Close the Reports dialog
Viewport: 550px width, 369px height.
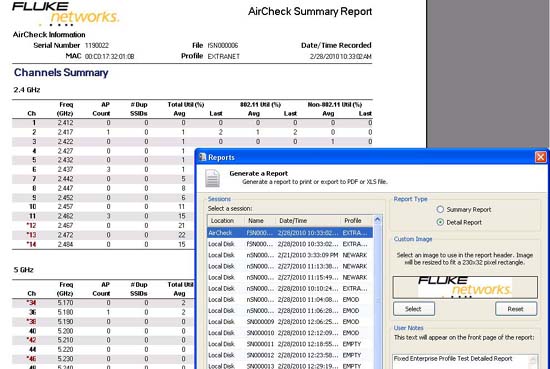click(x=541, y=157)
